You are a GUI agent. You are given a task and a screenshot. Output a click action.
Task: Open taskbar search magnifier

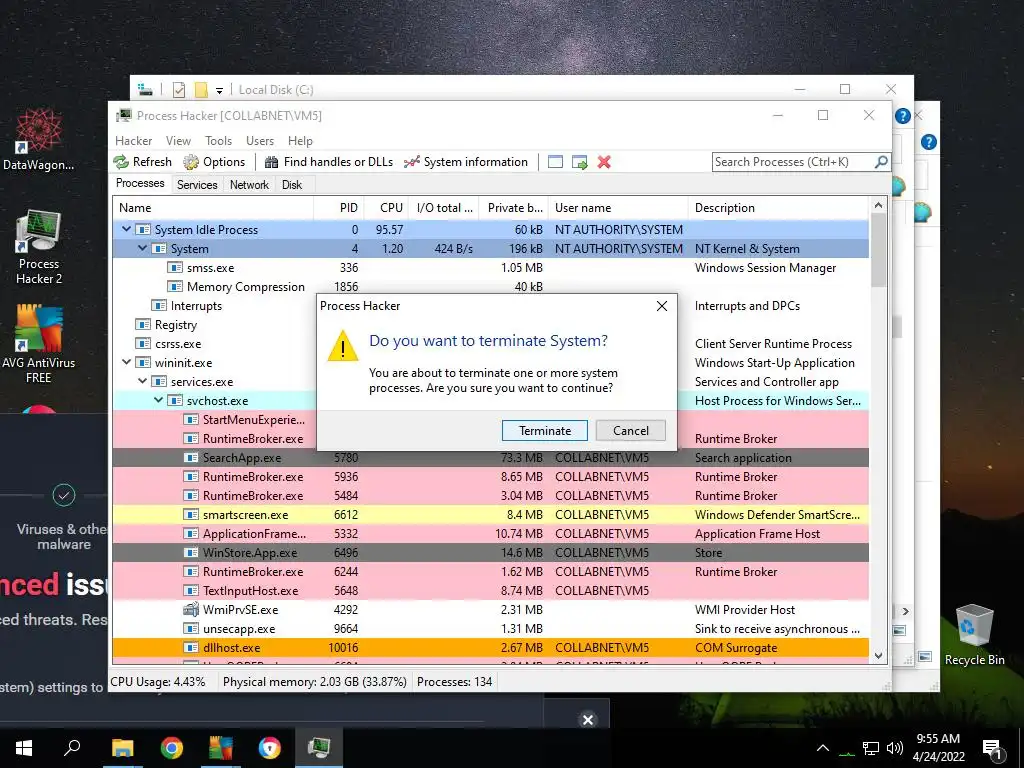click(x=72, y=748)
